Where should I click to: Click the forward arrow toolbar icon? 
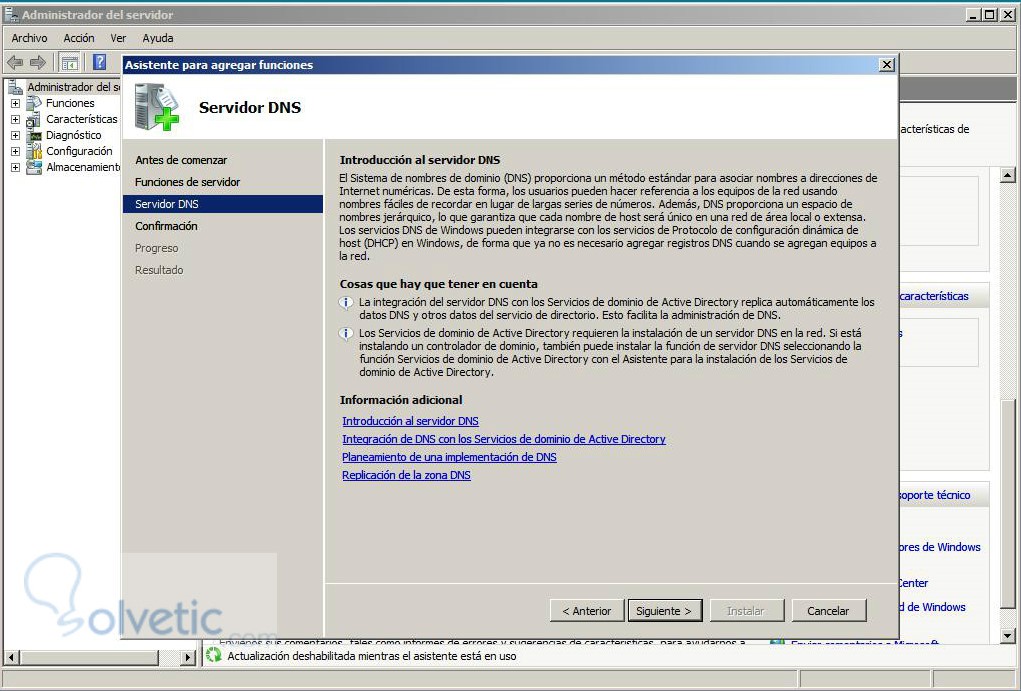(38, 63)
